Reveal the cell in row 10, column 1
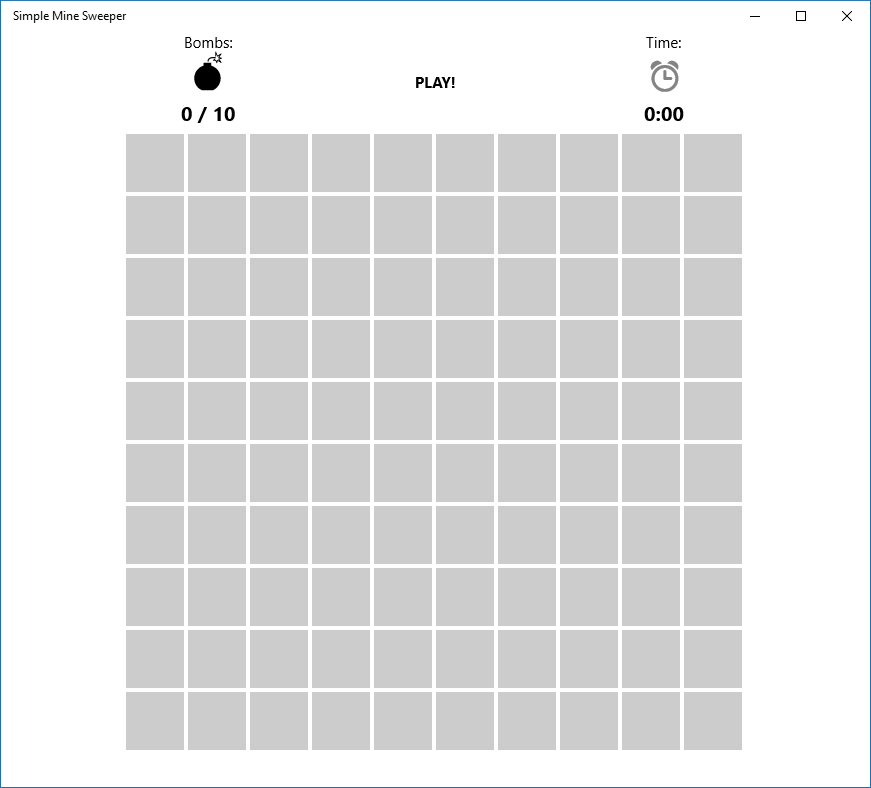This screenshot has height=788, width=871. click(155, 721)
